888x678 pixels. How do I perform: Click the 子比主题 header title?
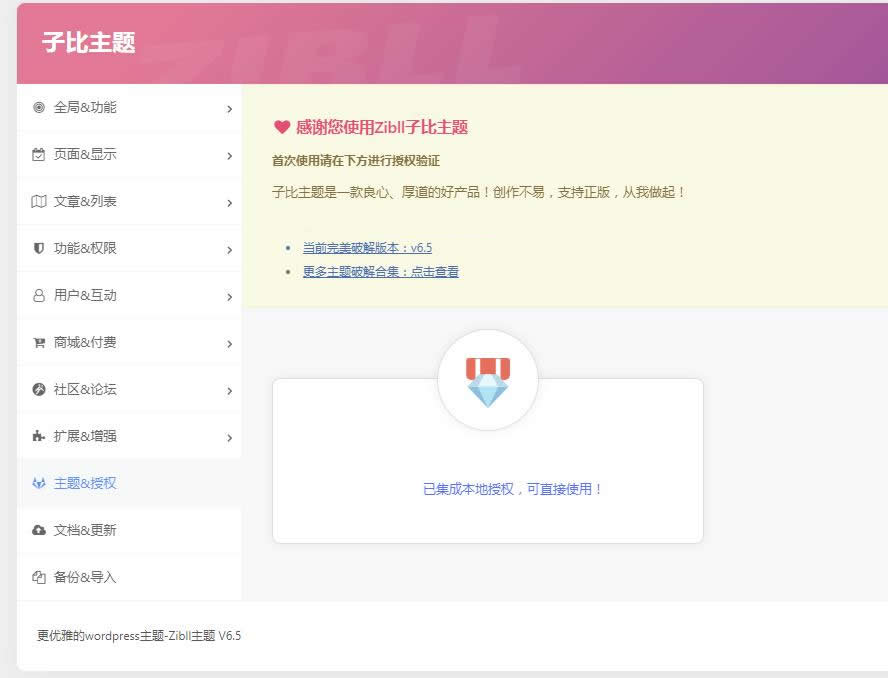pyautogui.click(x=89, y=42)
